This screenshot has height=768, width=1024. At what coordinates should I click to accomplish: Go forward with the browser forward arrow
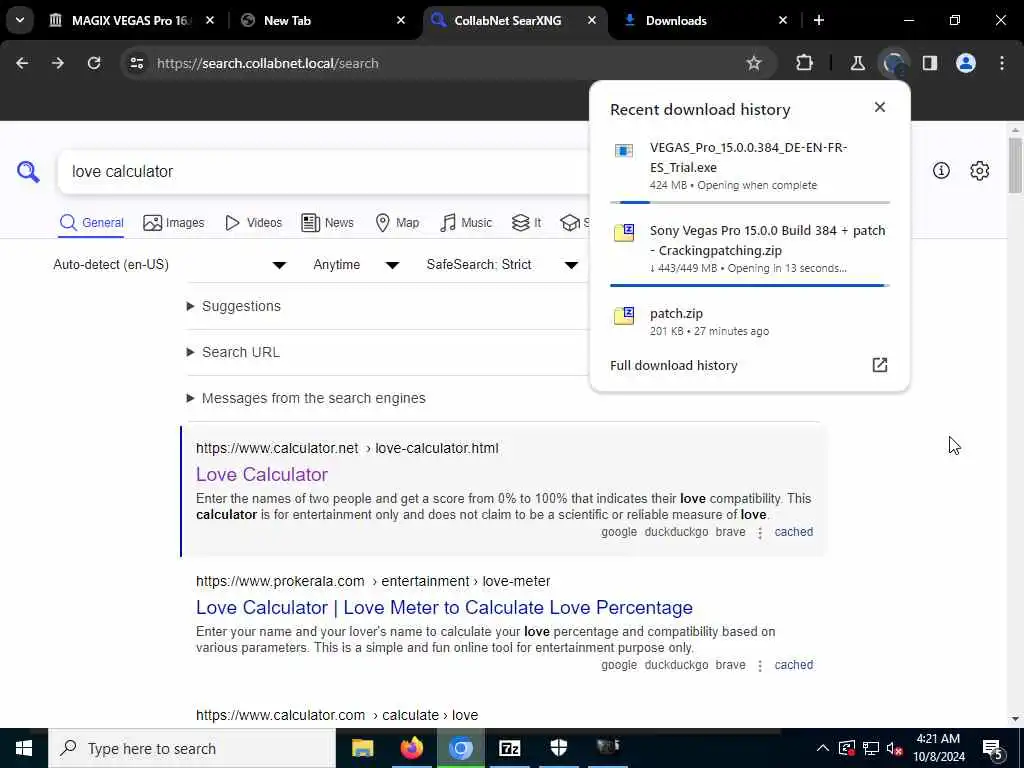pyautogui.click(x=57, y=63)
